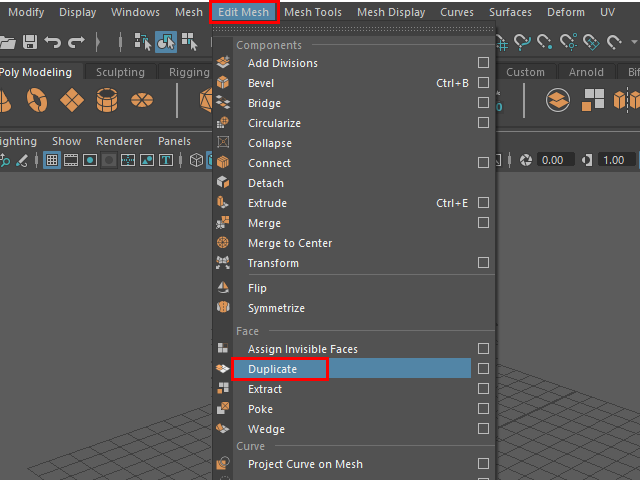Click the gamma value field showing 1.00
640x480 pixels.
613,160
